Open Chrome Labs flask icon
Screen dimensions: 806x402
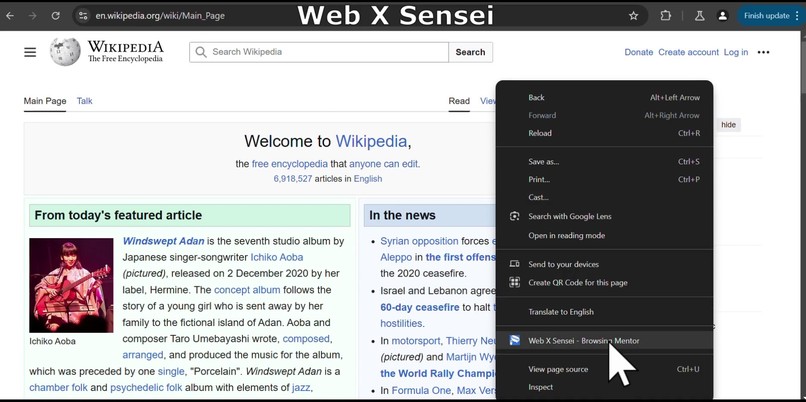699,16
